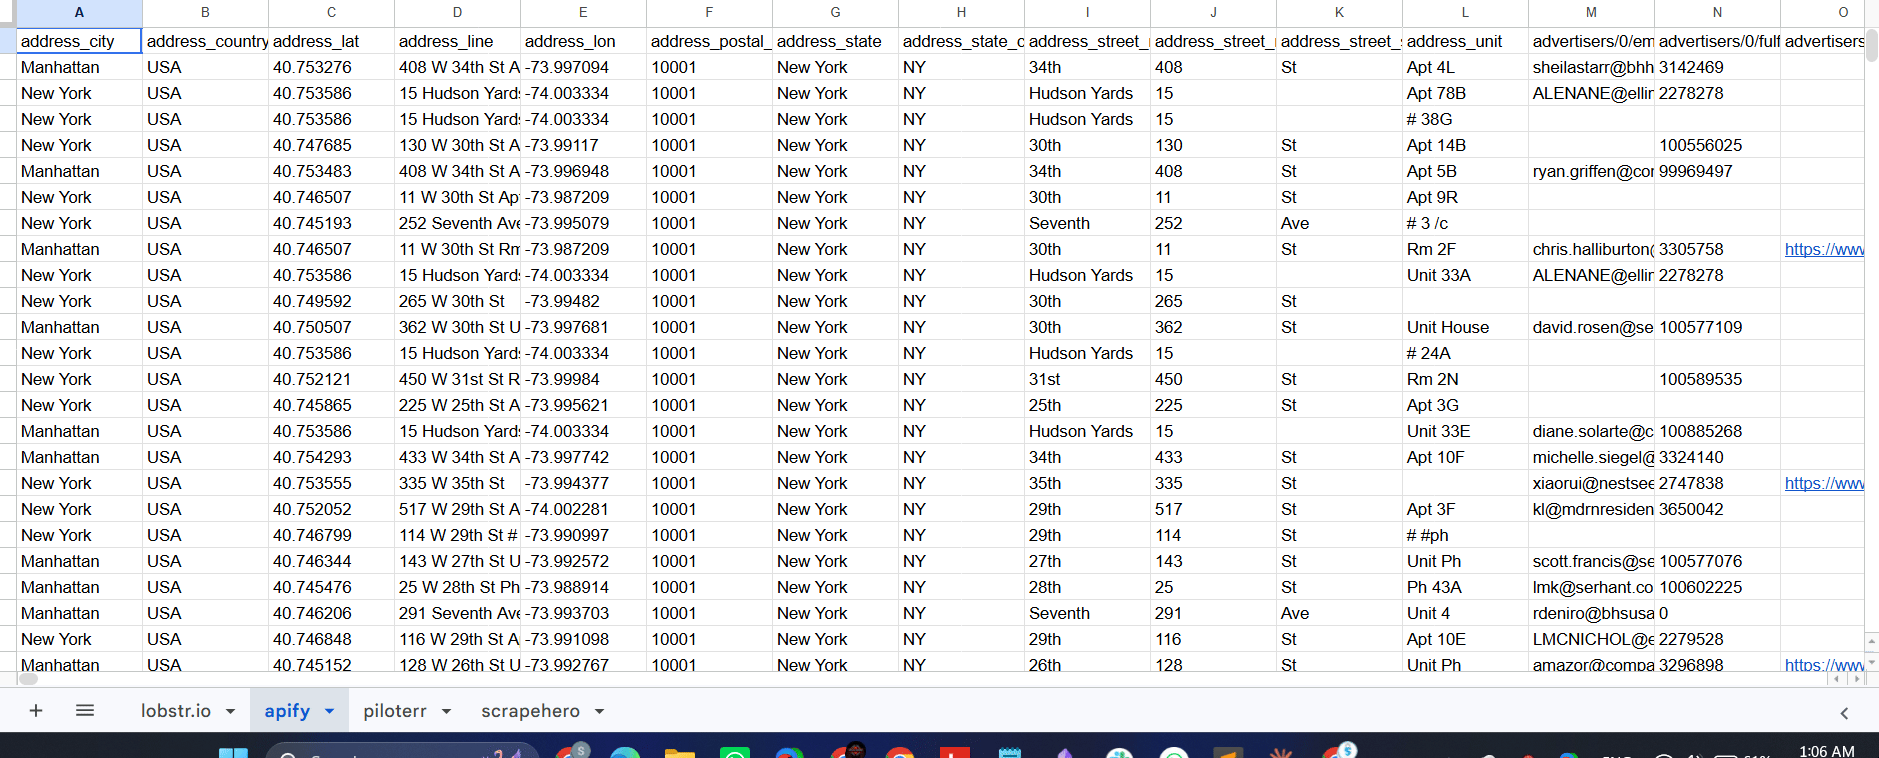Expand the apify sheet tab menu
This screenshot has height=758, width=1879.
(329, 712)
